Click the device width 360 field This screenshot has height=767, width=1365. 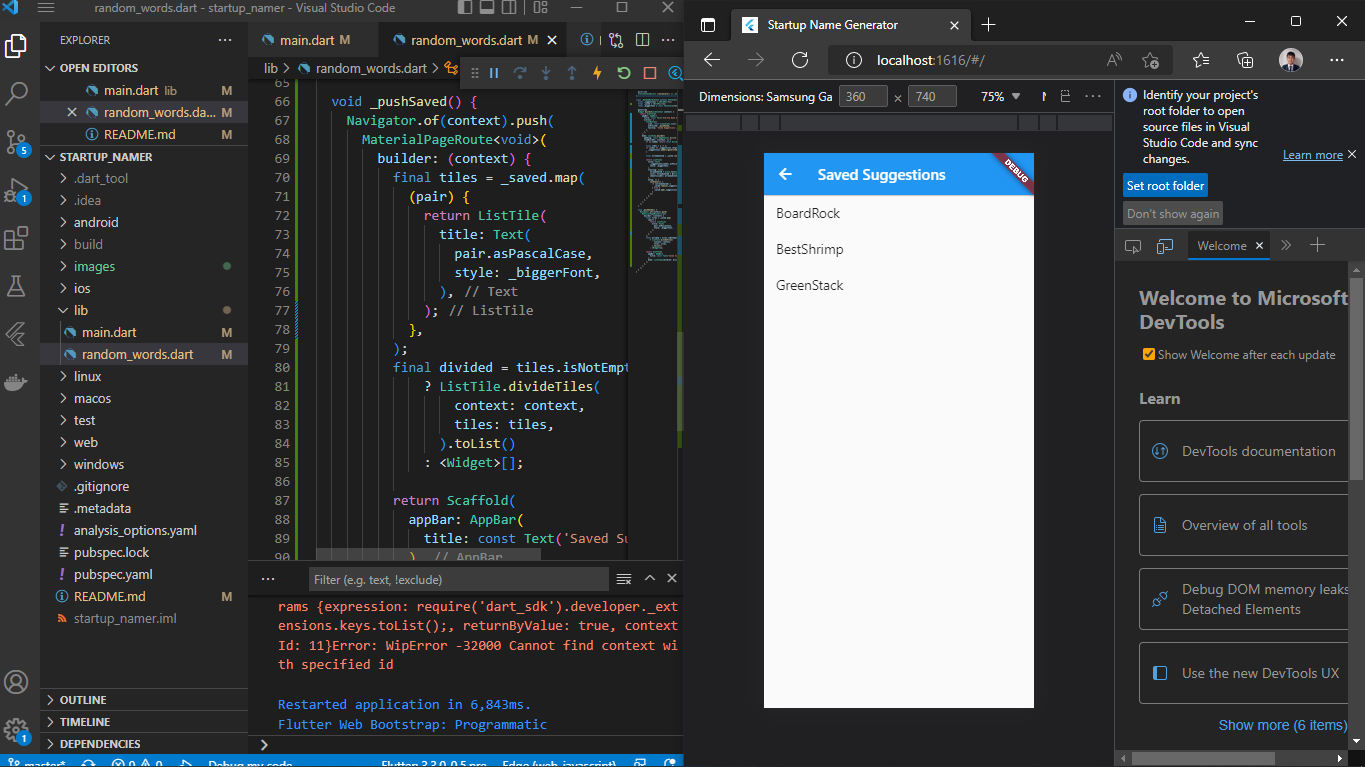tap(863, 97)
